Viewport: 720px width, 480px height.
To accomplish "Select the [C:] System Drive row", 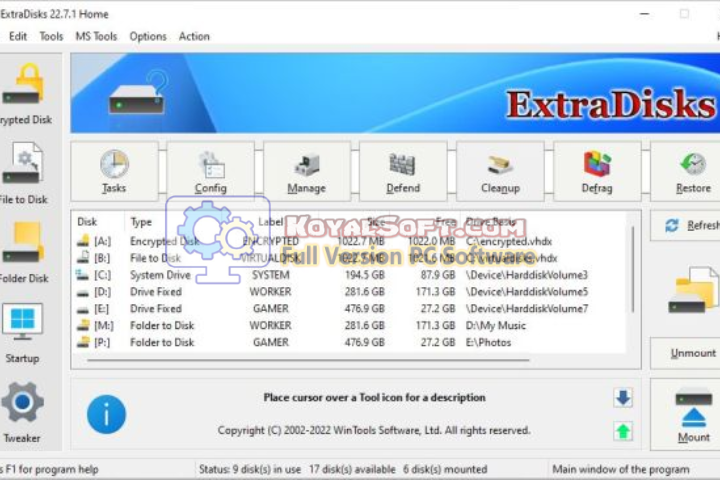I will [349, 275].
